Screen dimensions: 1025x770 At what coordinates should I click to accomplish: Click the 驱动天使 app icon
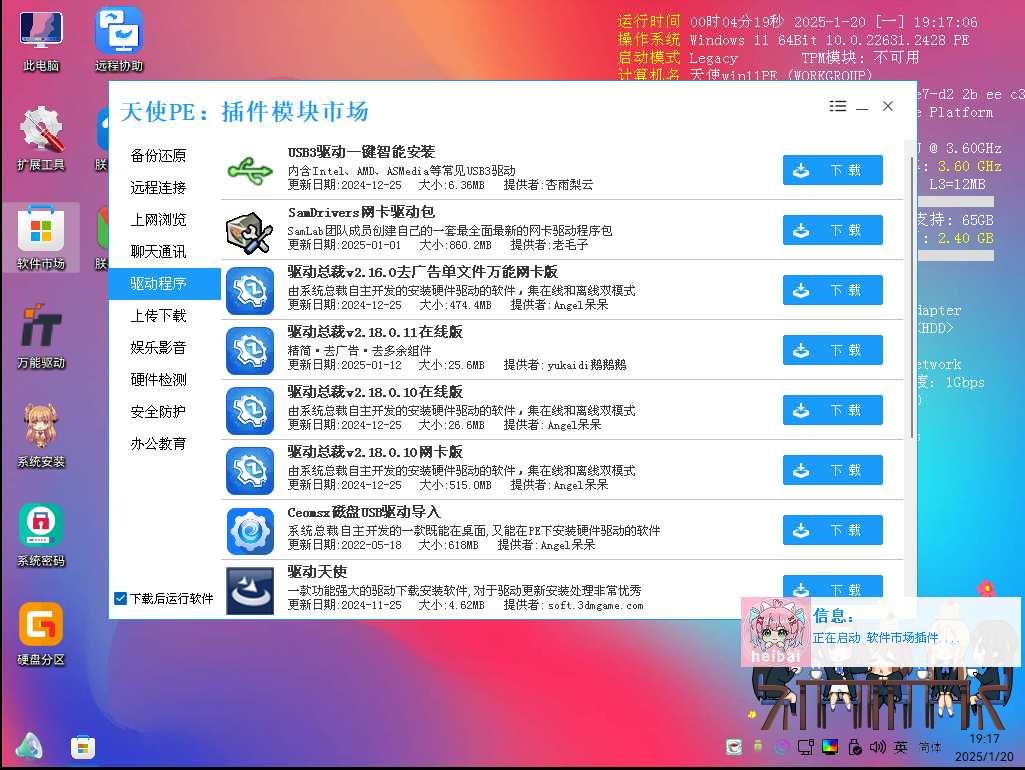(250, 591)
